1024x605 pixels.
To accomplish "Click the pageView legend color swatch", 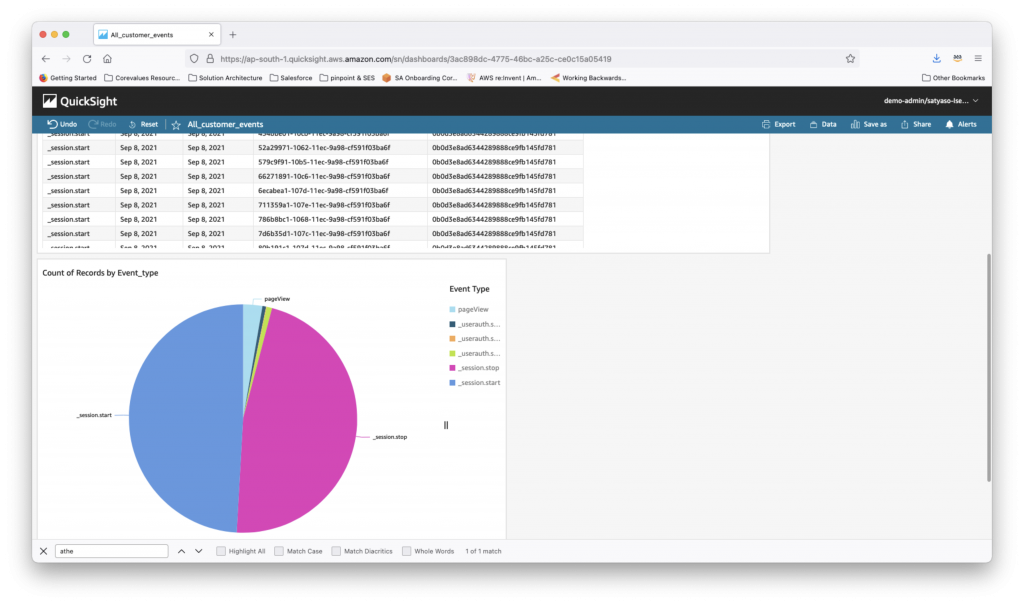I will pos(452,310).
